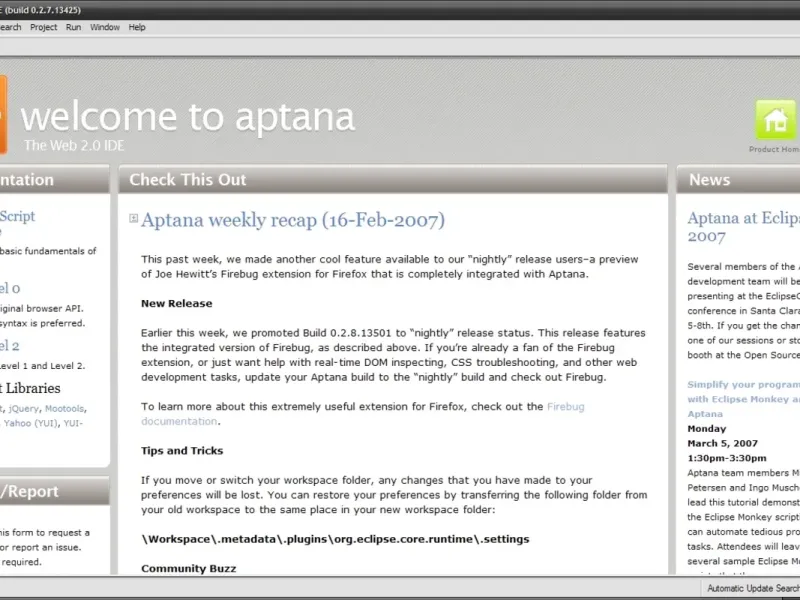
Task: Click the New Release subheading
Action: (x=177, y=304)
